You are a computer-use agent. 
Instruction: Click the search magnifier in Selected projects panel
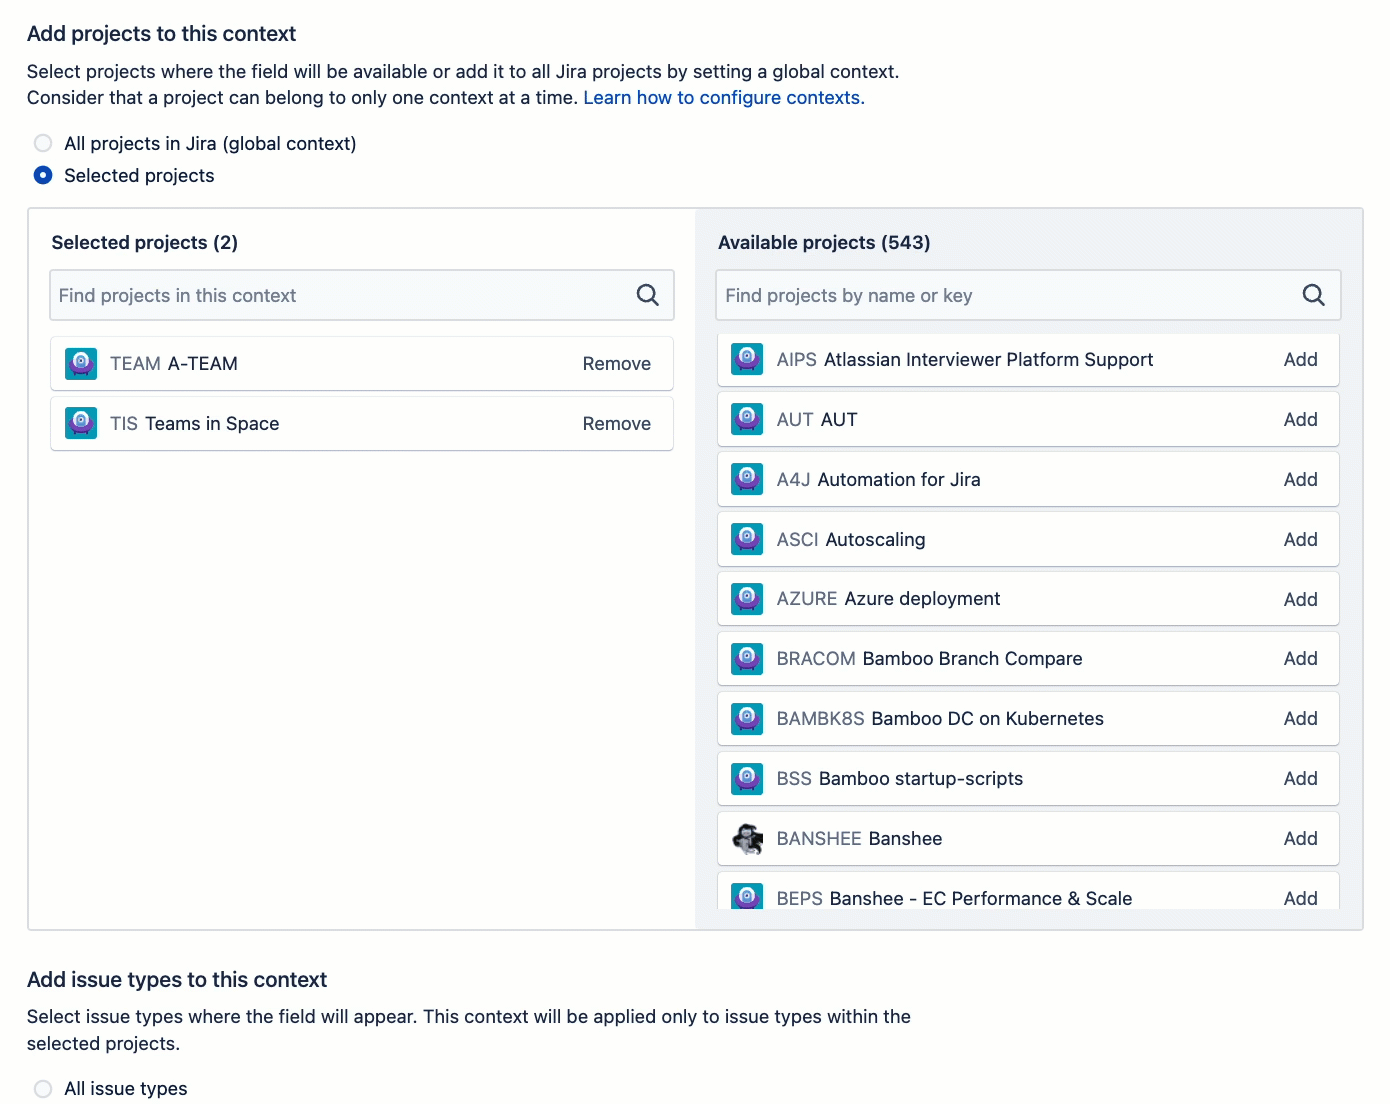click(647, 295)
